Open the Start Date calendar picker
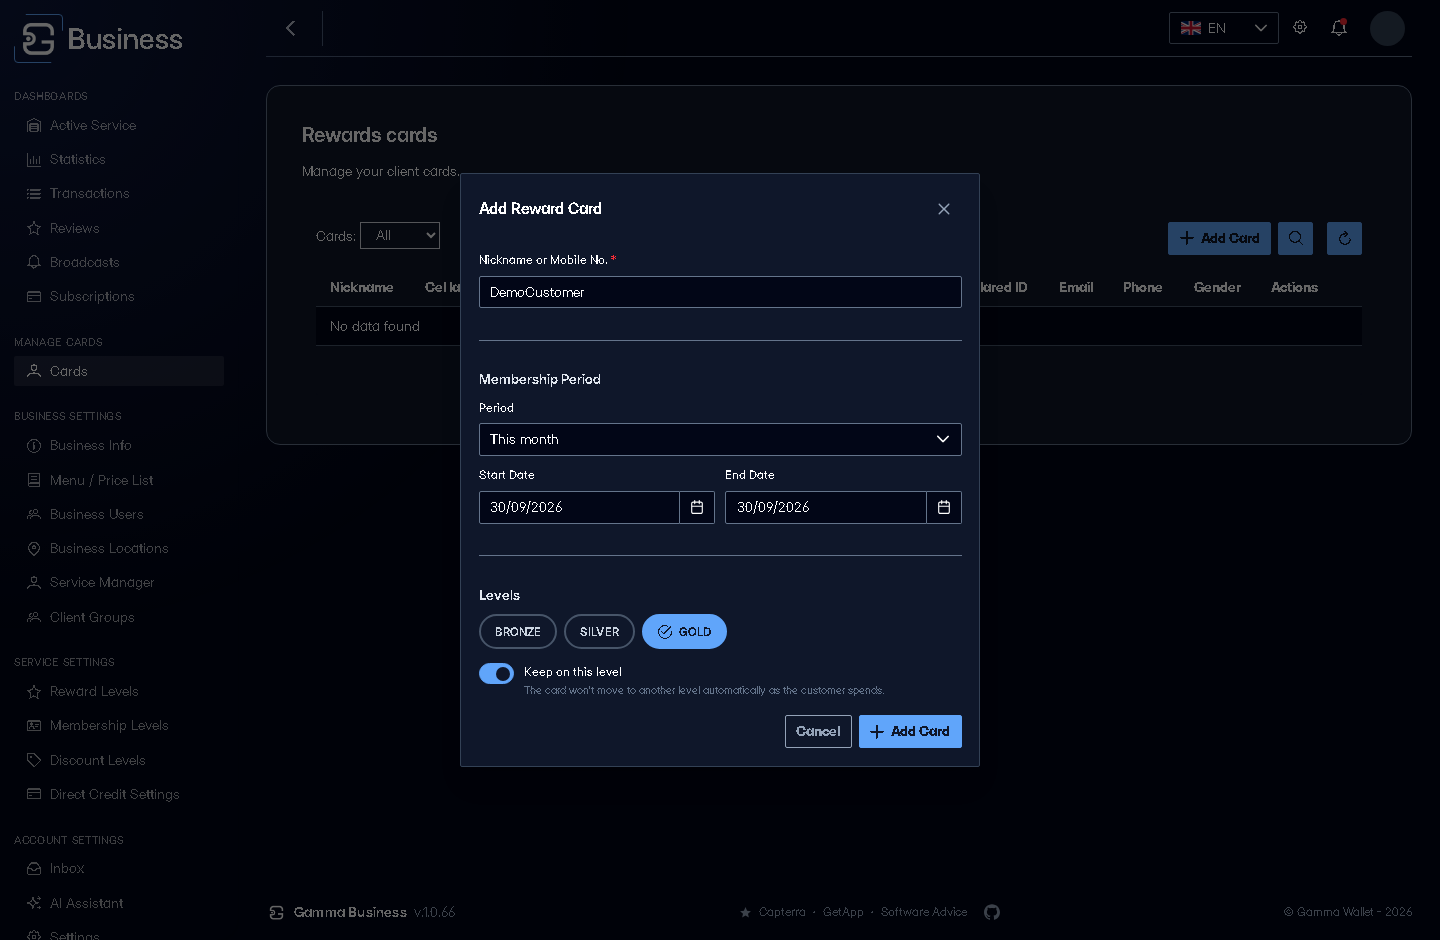 [697, 507]
